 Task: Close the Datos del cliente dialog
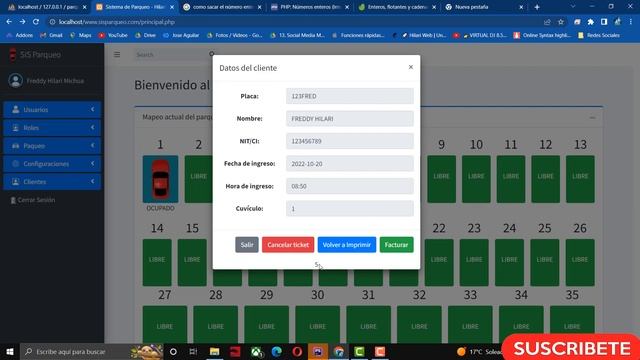click(411, 67)
